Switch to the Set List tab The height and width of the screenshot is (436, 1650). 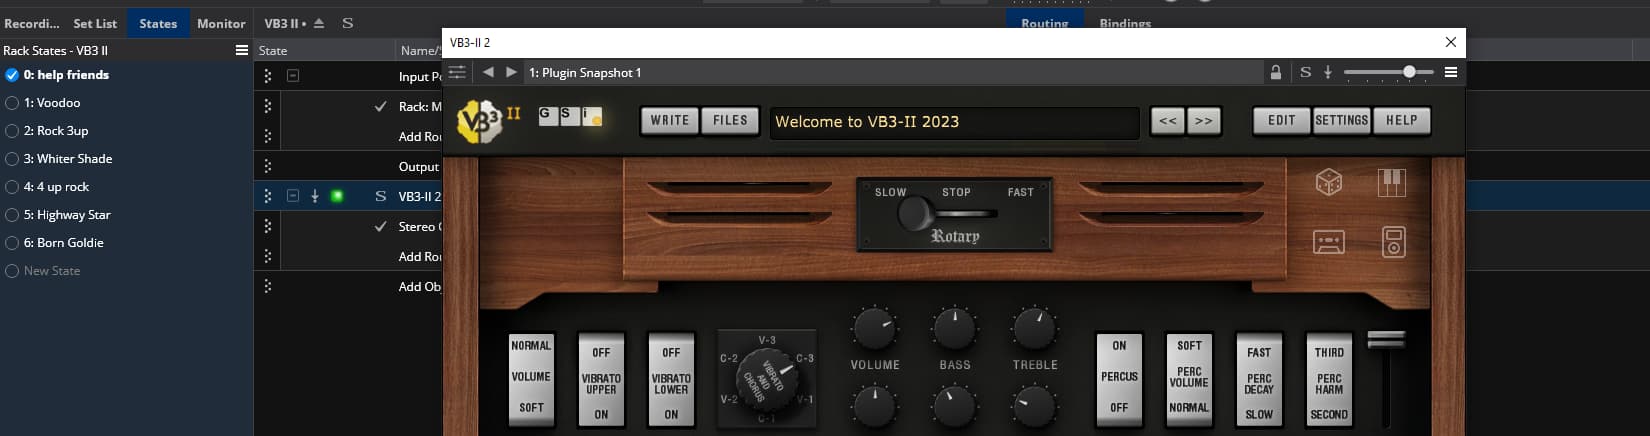[x=95, y=23]
